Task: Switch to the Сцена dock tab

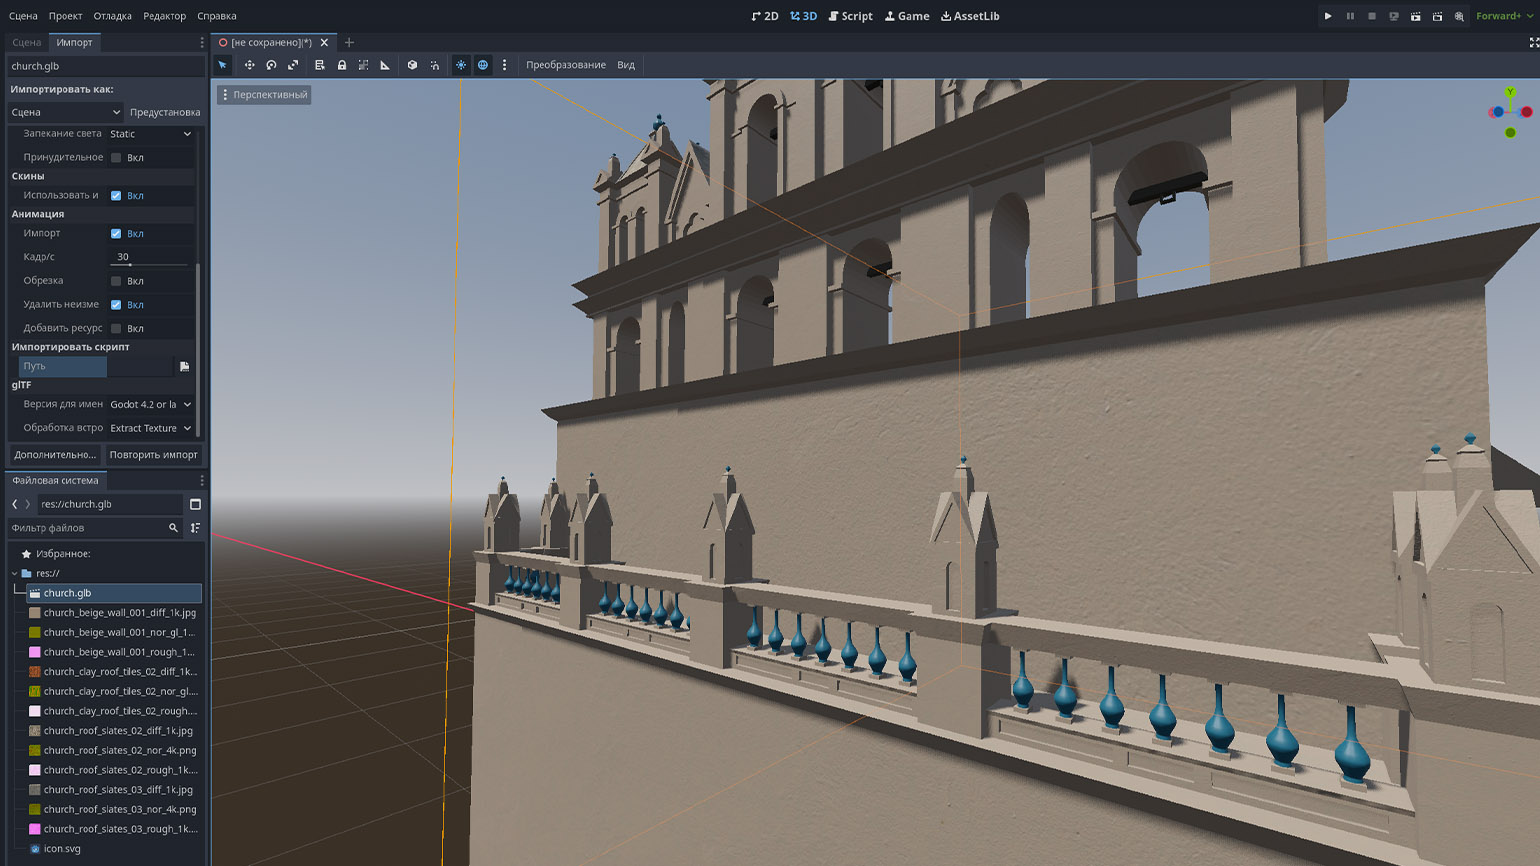Action: [27, 42]
